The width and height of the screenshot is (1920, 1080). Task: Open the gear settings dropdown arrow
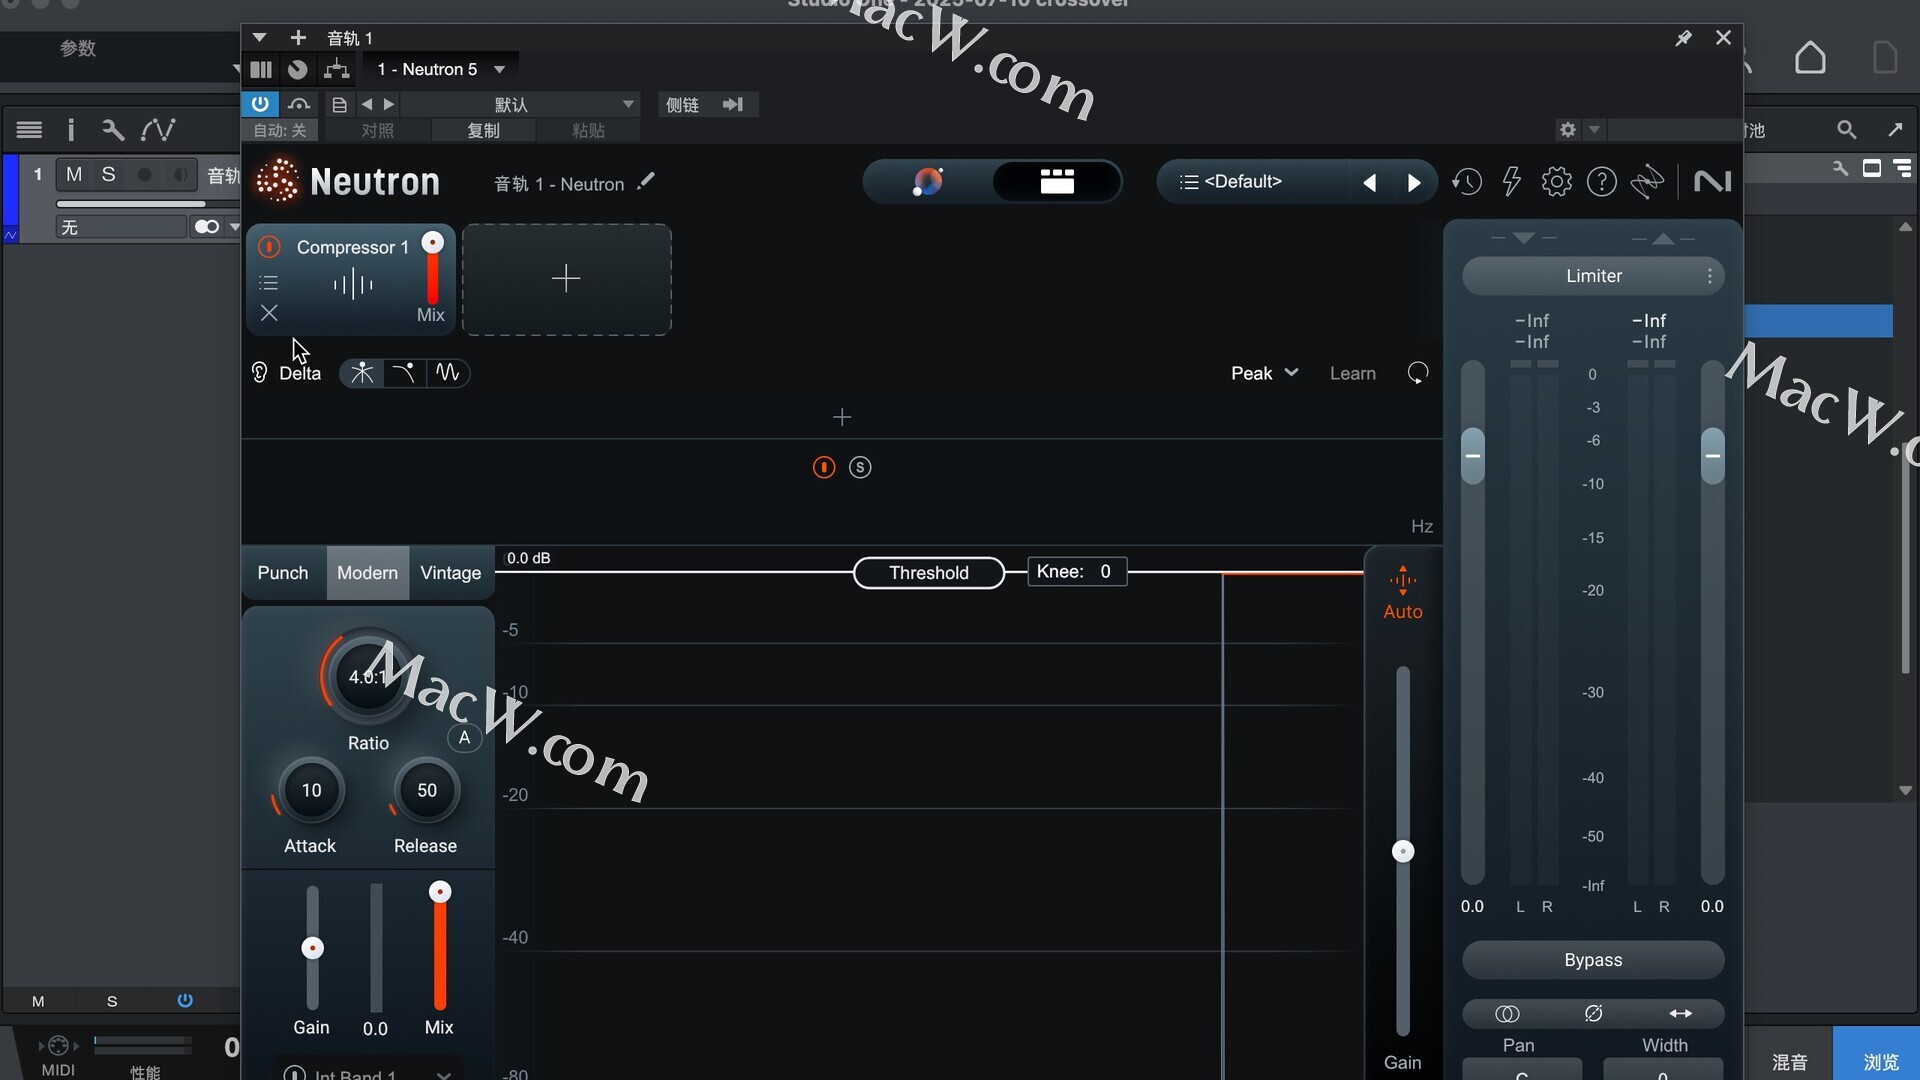click(1595, 130)
